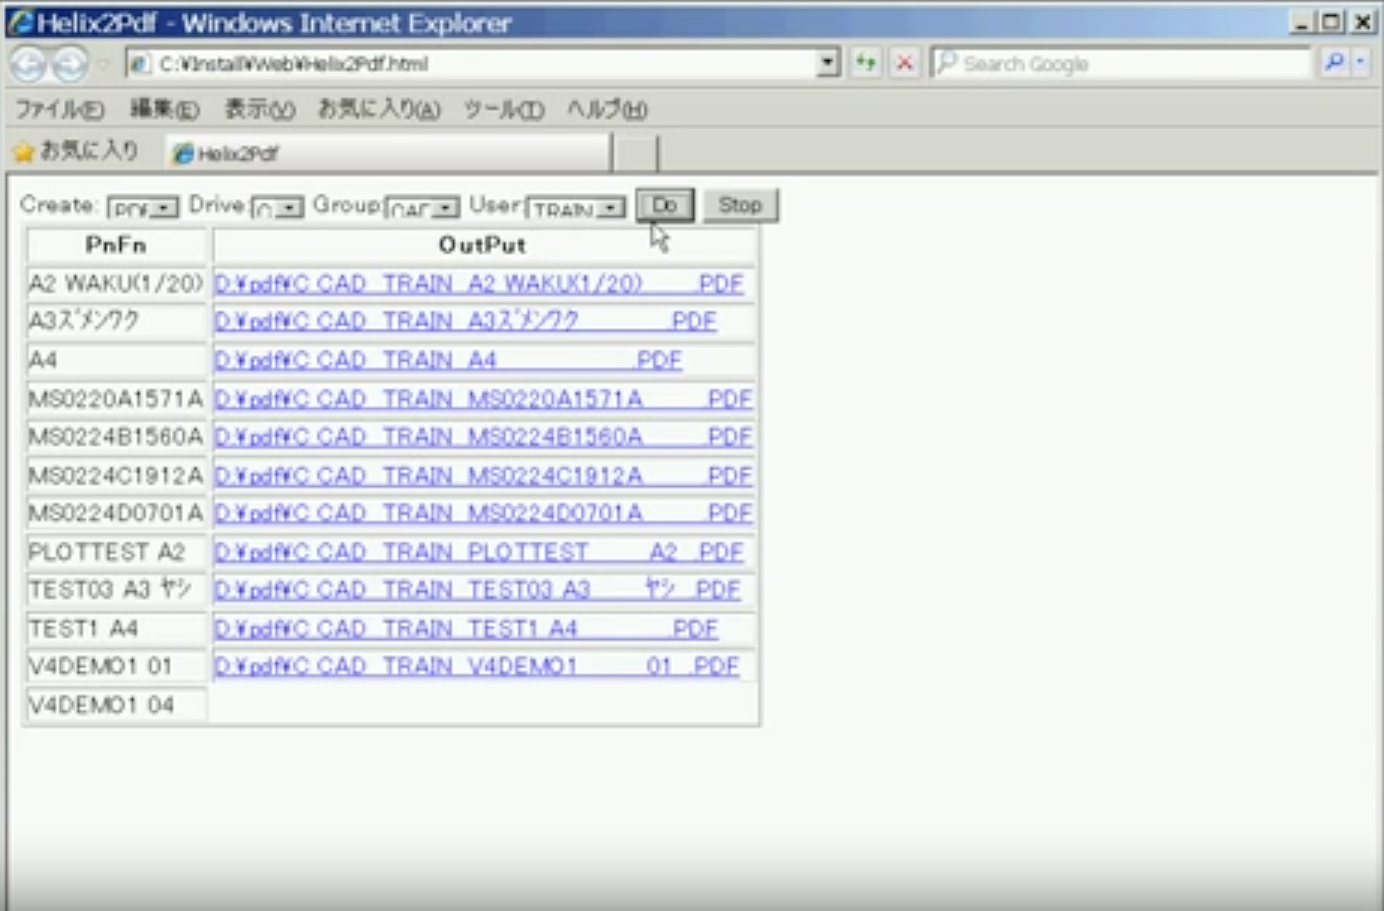This screenshot has height=911, width=1384.
Task: Select the PLOTTEST A2 PnFn cell
Action: [116, 552]
